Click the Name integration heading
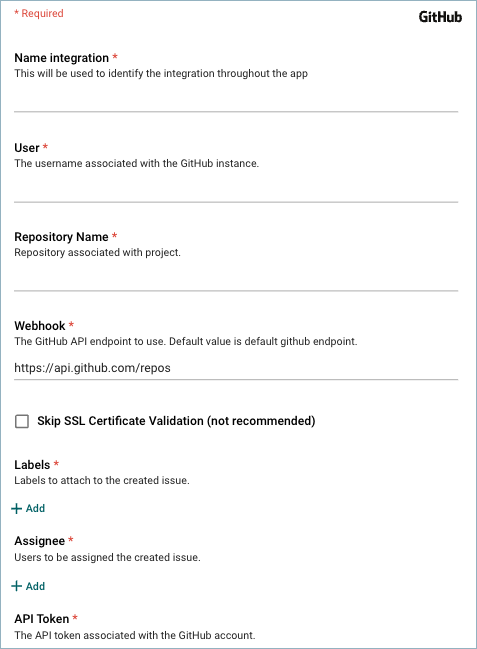Viewport: 477px width, 649px height. click(x=62, y=58)
